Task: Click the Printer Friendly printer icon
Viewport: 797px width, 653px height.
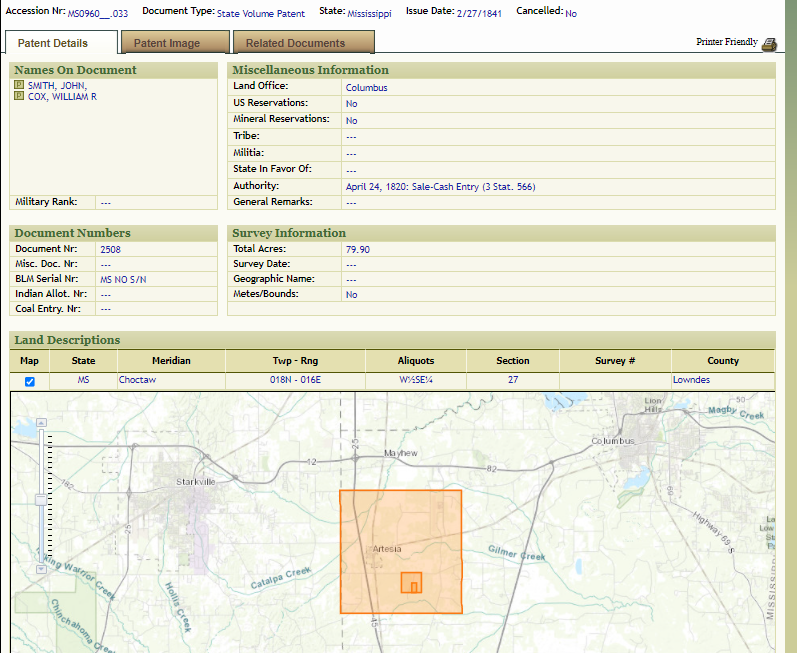Action: point(768,44)
